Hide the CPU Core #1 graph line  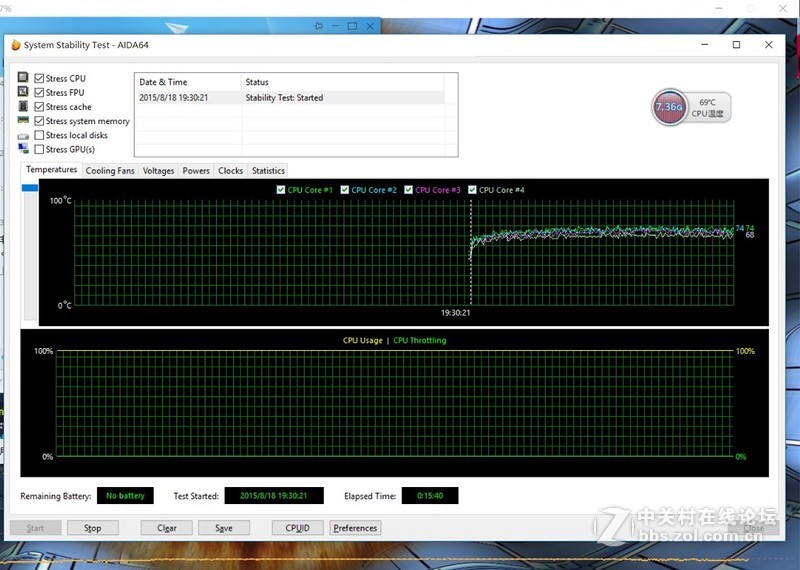(281, 190)
